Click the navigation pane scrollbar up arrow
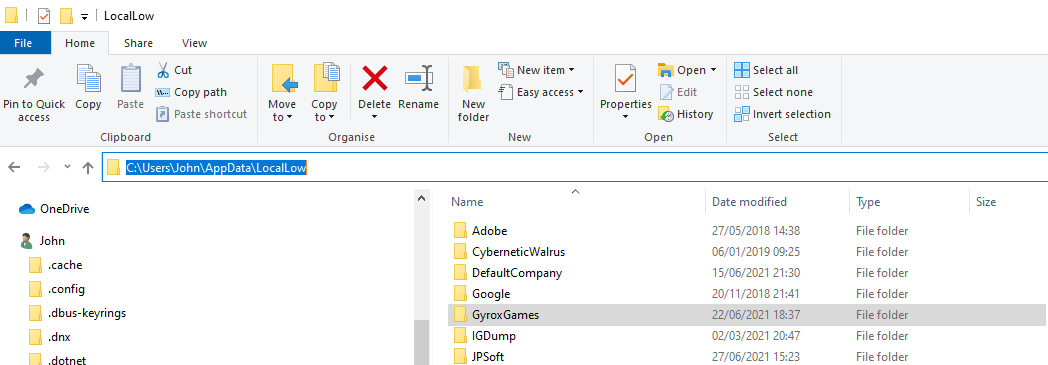The width and height of the screenshot is (1048, 365). coord(421,199)
